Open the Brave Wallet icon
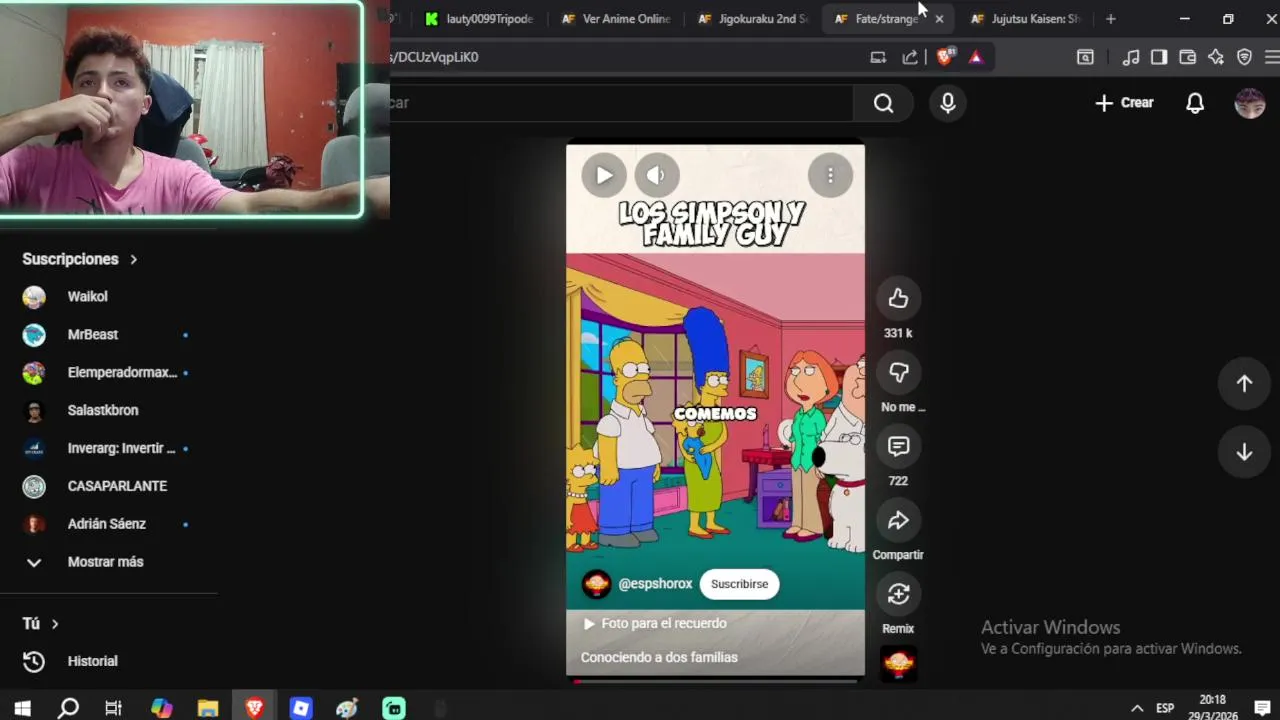 pos(1188,57)
